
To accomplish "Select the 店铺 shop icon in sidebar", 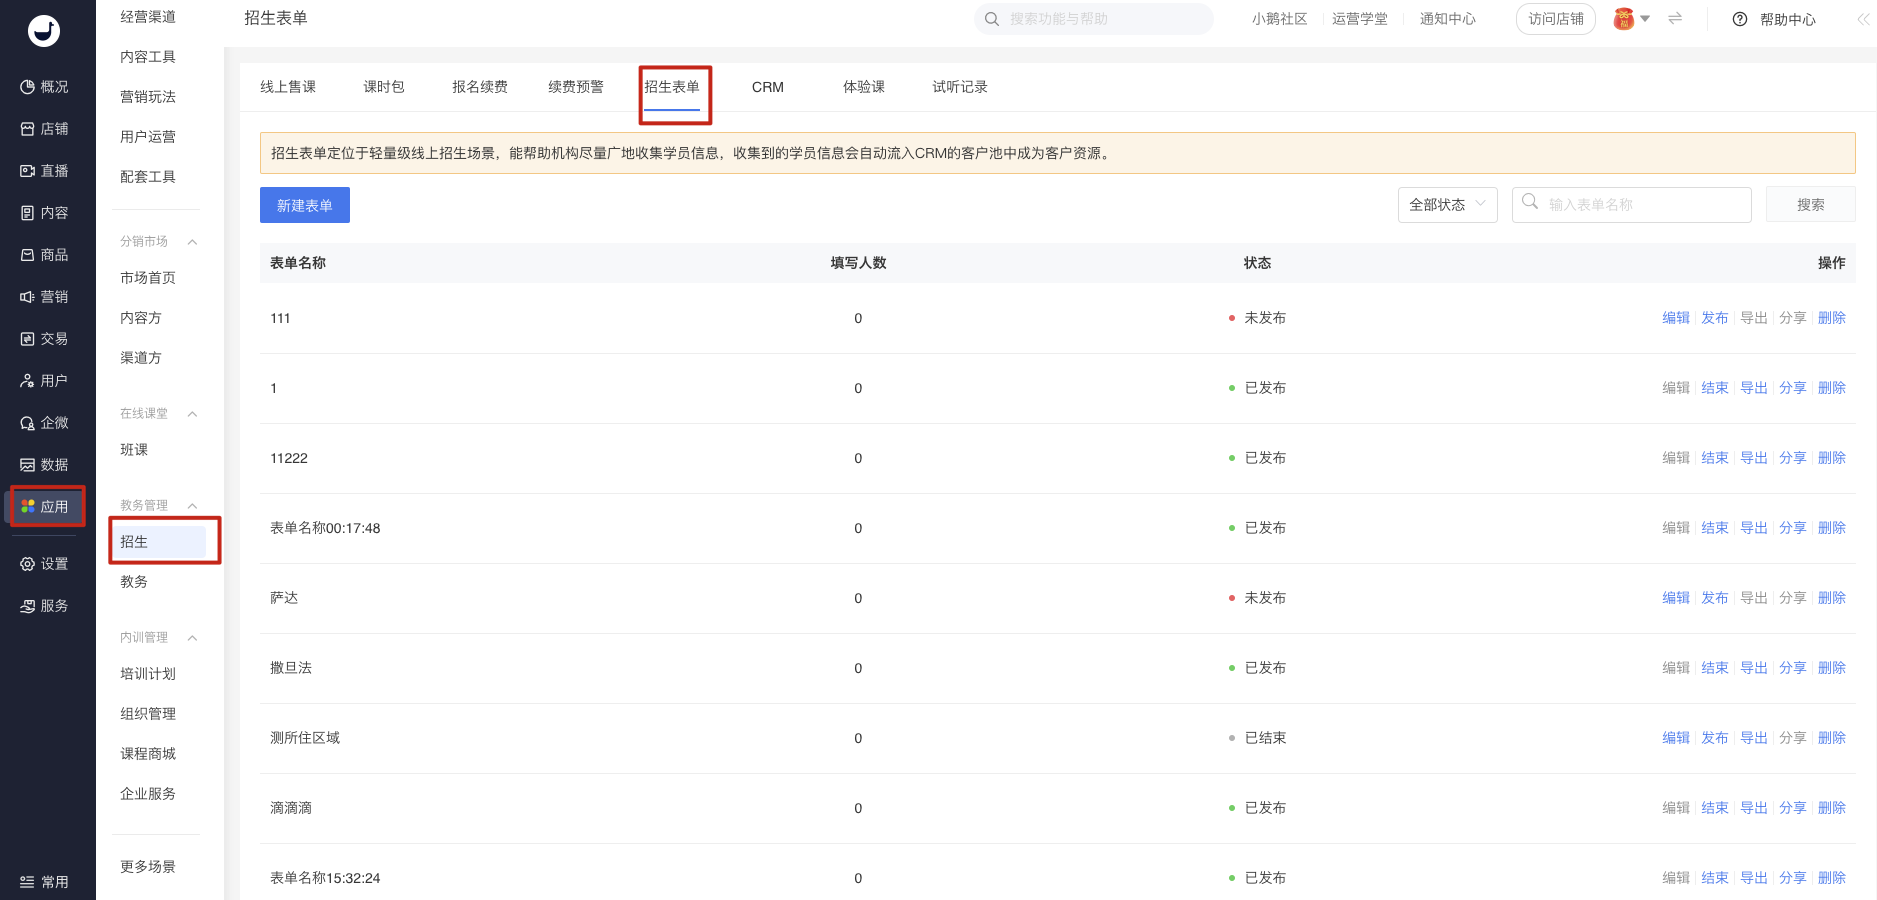I will pyautogui.click(x=28, y=129).
